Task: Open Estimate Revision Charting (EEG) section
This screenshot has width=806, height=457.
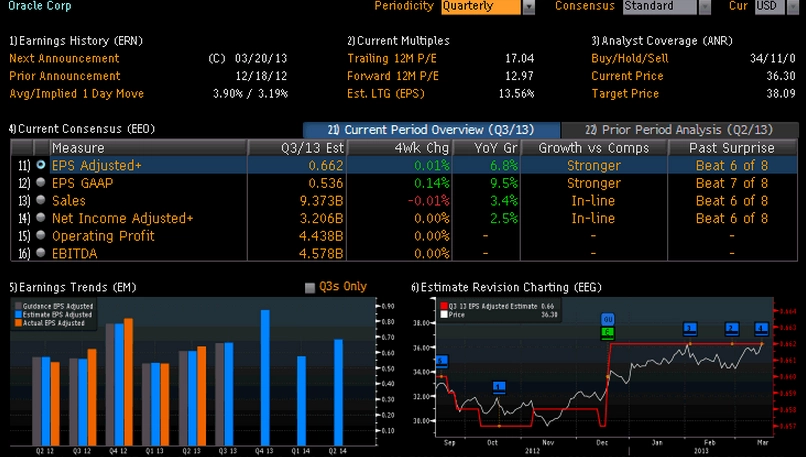Action: 506,287
